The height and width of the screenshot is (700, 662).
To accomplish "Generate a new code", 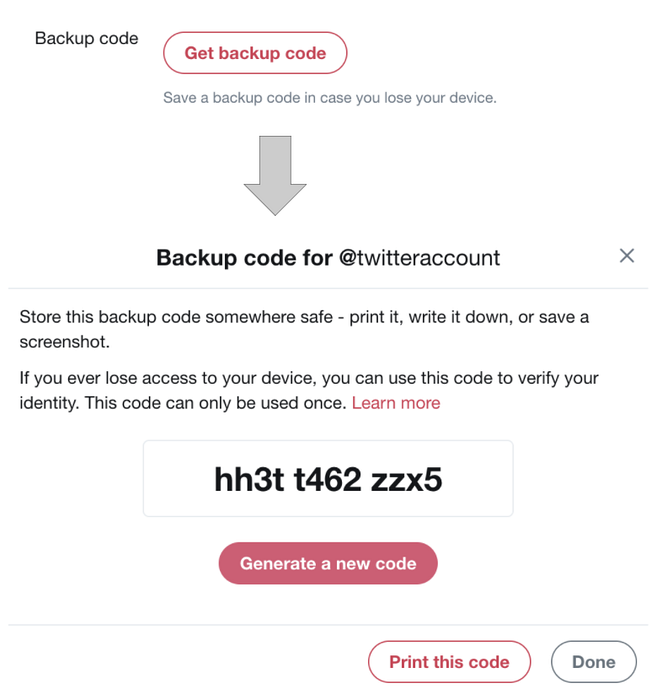I will 328,563.
